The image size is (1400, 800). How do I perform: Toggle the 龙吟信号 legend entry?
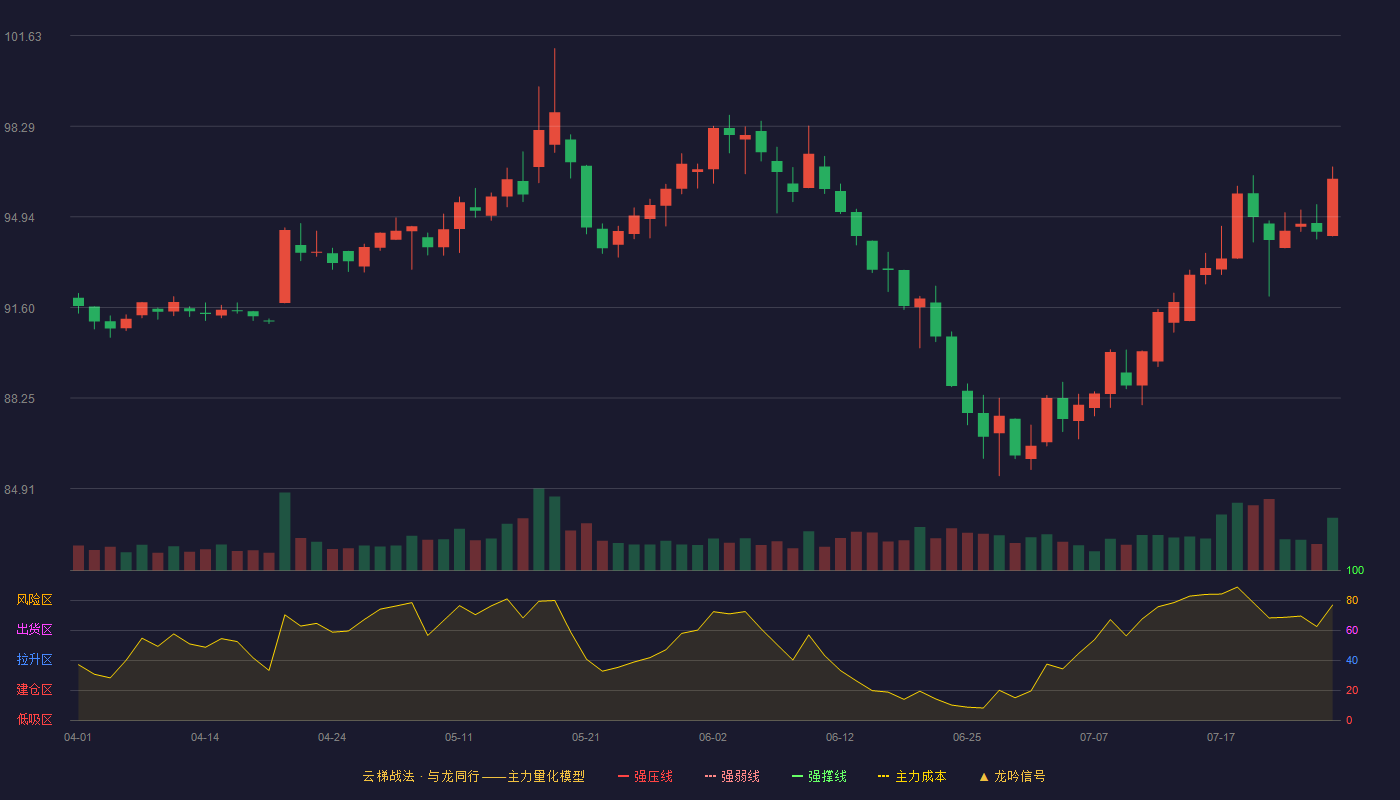[x=1012, y=776]
